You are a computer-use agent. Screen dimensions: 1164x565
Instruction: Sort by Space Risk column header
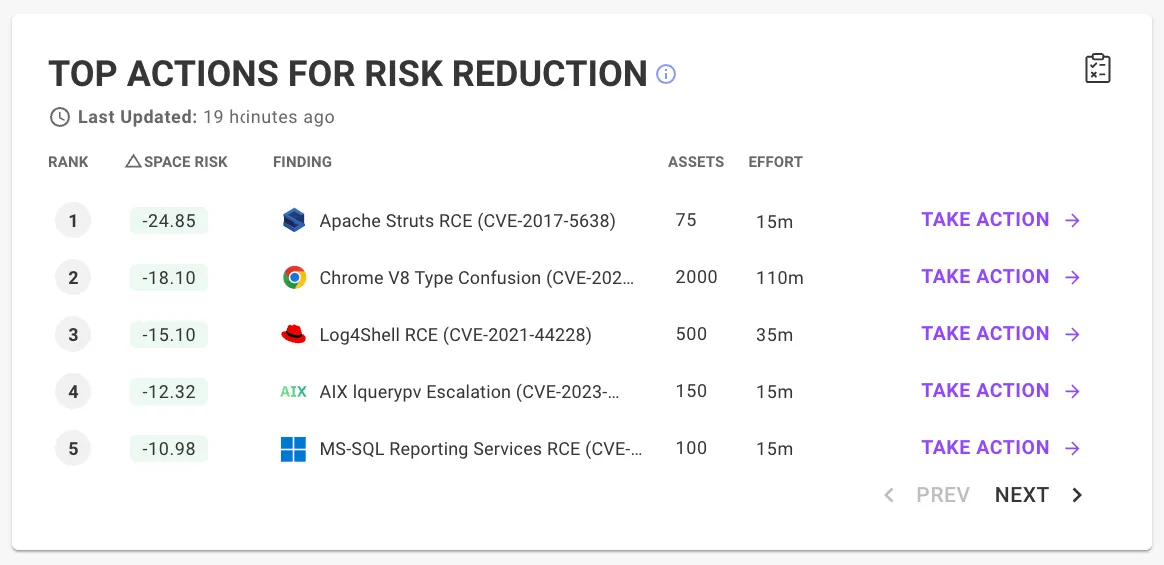(x=177, y=161)
